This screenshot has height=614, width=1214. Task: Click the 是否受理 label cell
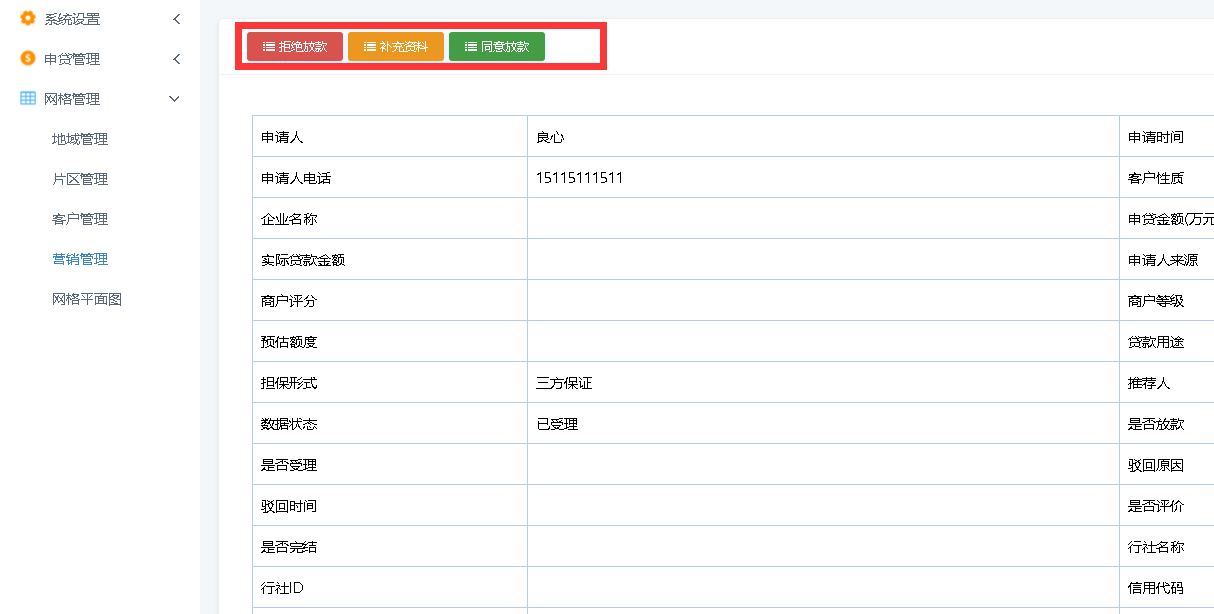point(390,464)
